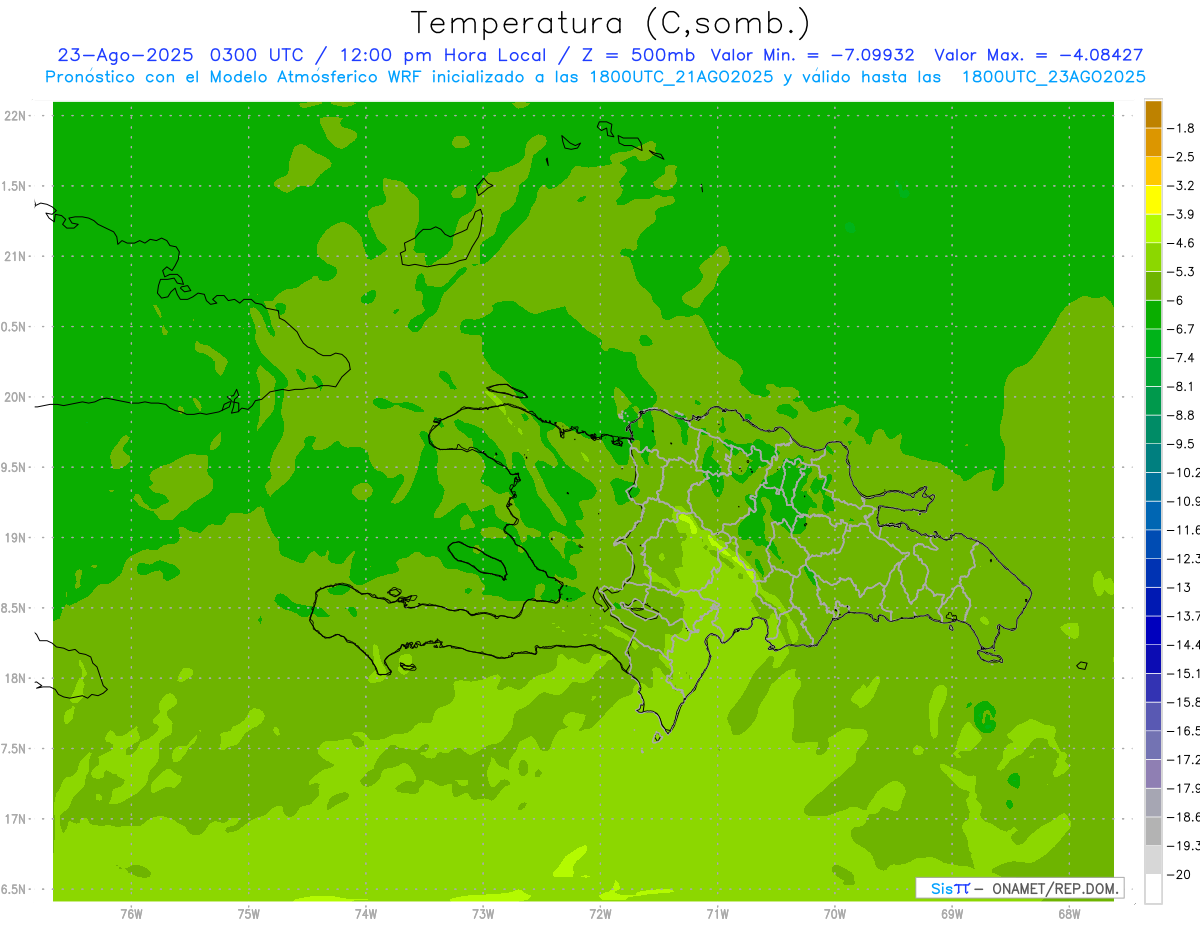Click the '8.5N' latitude label
Image resolution: width=1200 pixels, height=927 pixels.
[15, 608]
